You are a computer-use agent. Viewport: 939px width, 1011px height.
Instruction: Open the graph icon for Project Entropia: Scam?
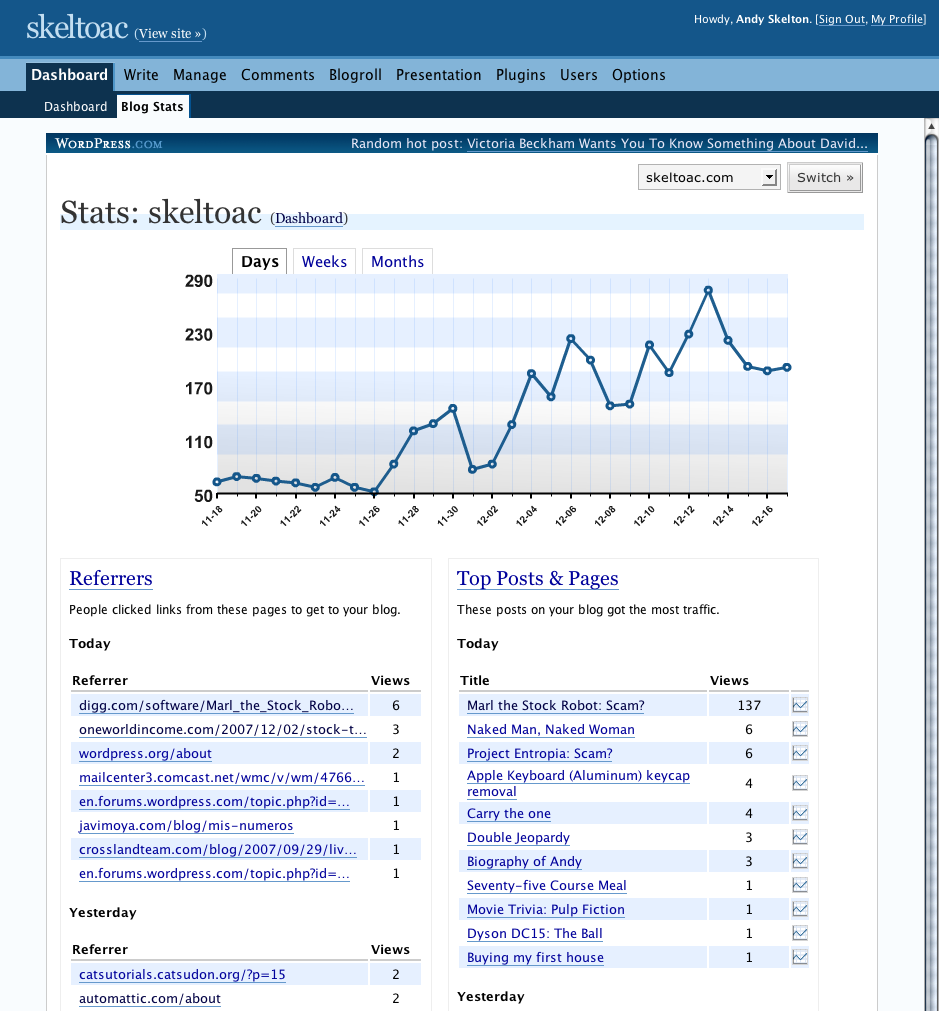tap(799, 753)
